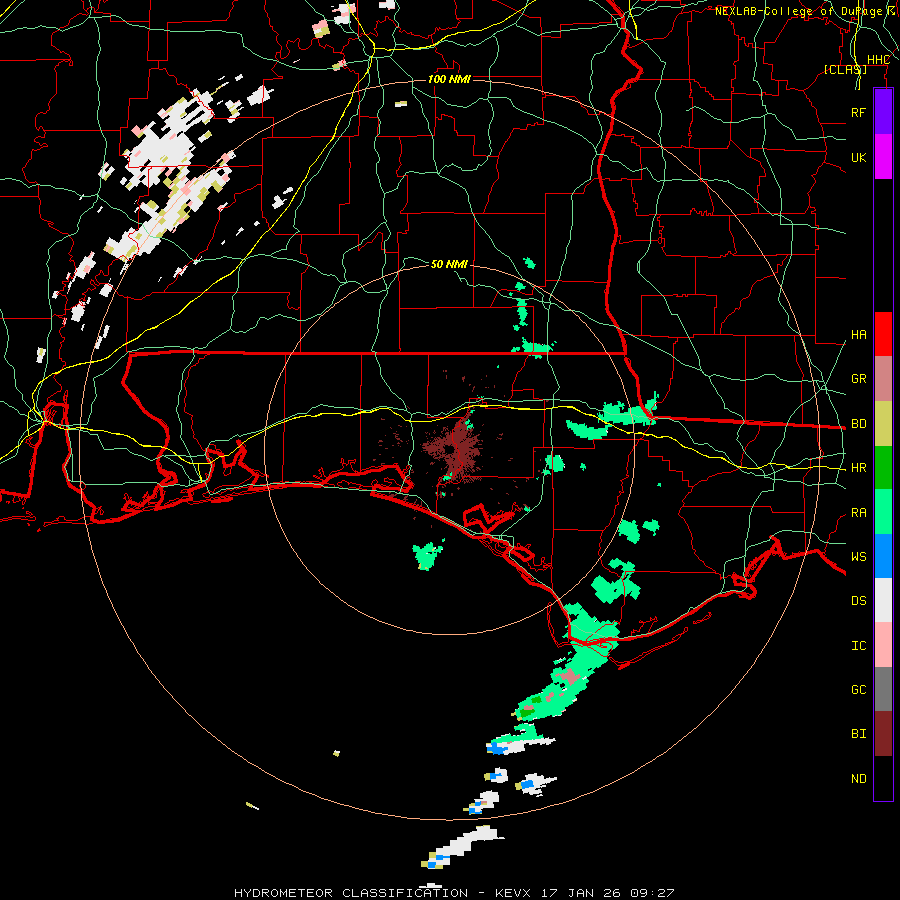
Task: Click the 50 NMI range ring label
Action: tap(449, 264)
